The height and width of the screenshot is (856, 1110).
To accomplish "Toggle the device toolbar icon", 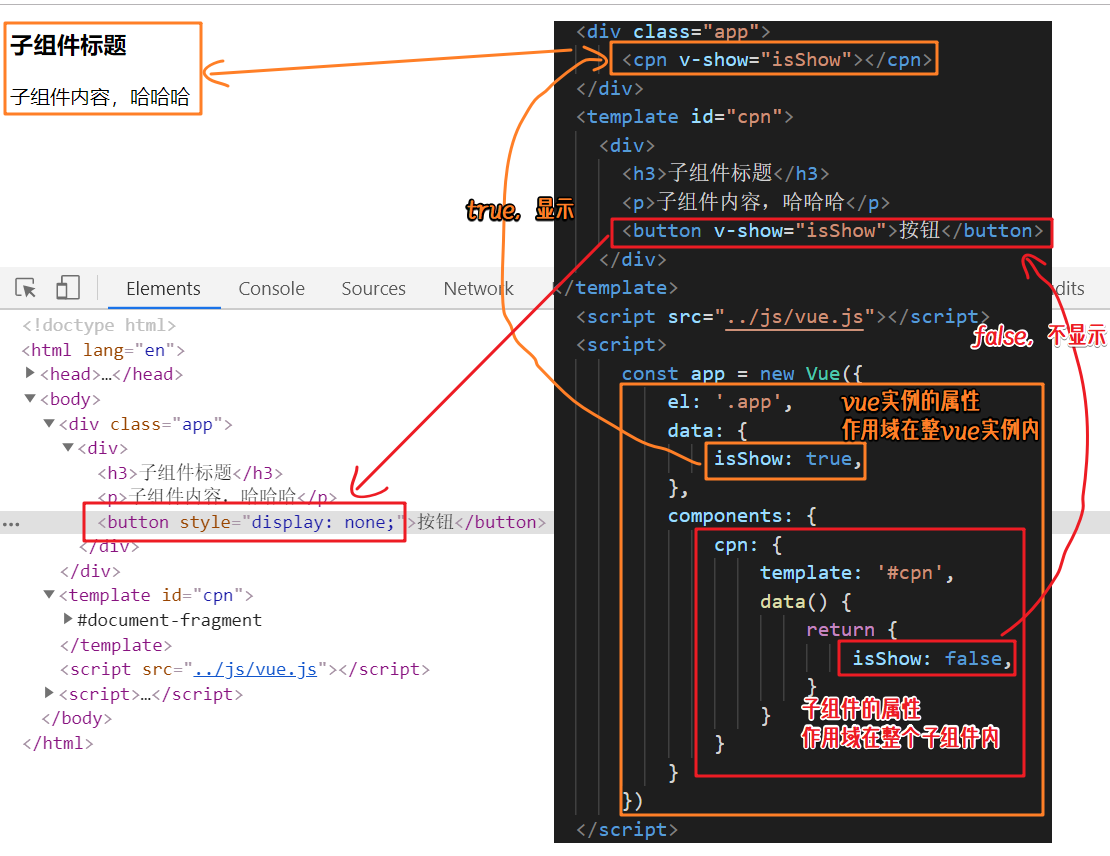I will point(68,287).
